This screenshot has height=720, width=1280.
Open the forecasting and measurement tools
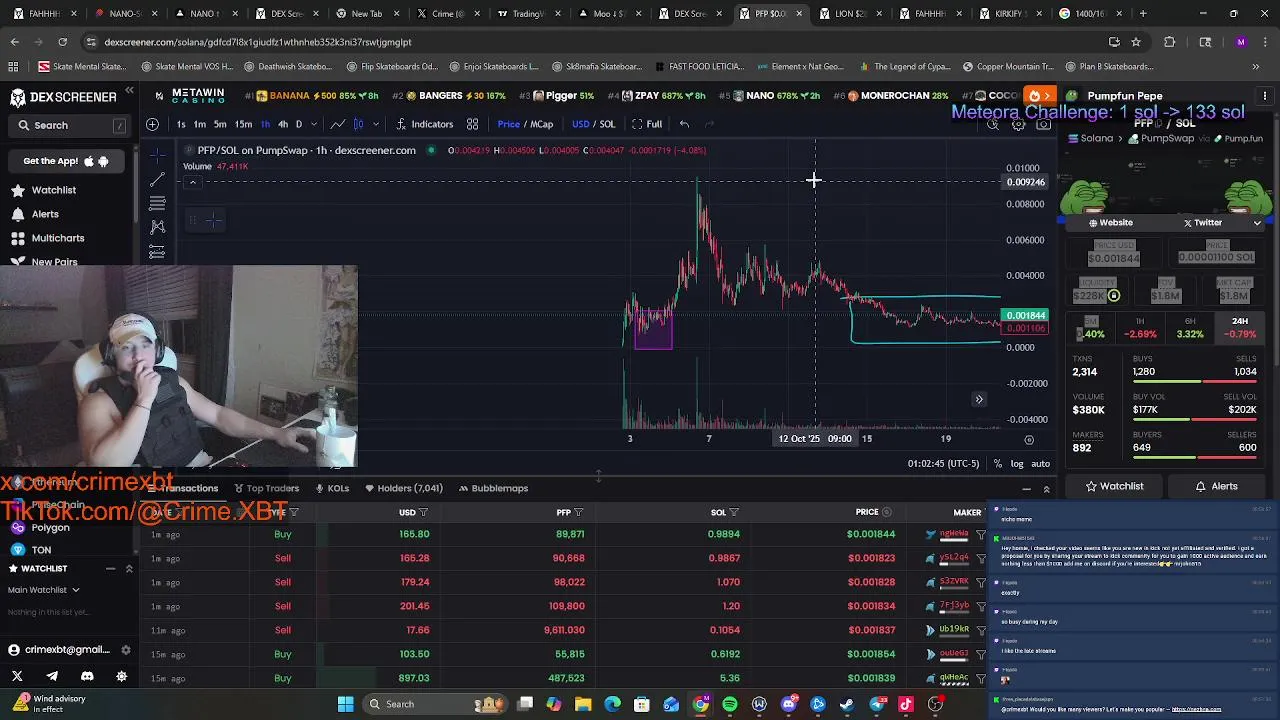[157, 251]
